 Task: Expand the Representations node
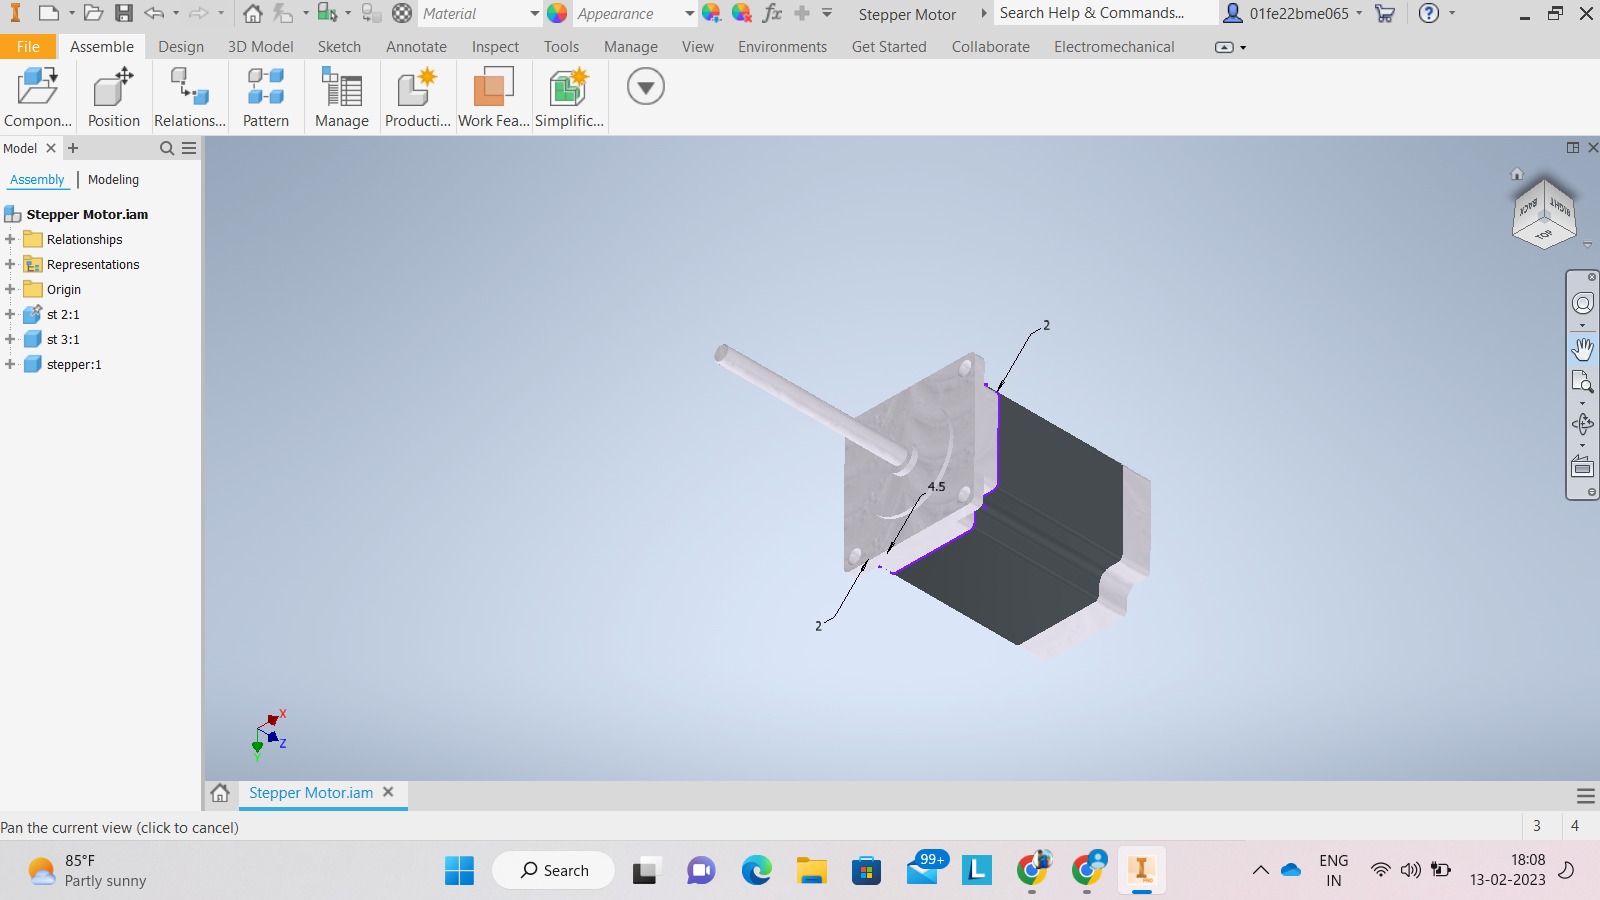point(10,264)
